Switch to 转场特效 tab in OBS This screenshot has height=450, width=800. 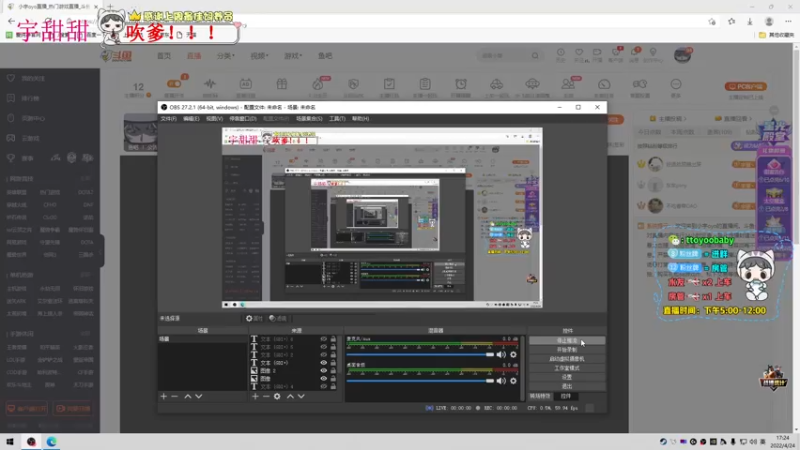click(x=540, y=396)
